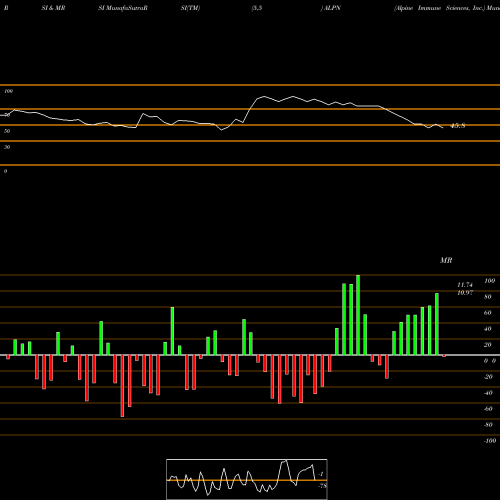Click the MR right-axis label 40
This screenshot has height=500, width=500.
[x=488, y=329]
